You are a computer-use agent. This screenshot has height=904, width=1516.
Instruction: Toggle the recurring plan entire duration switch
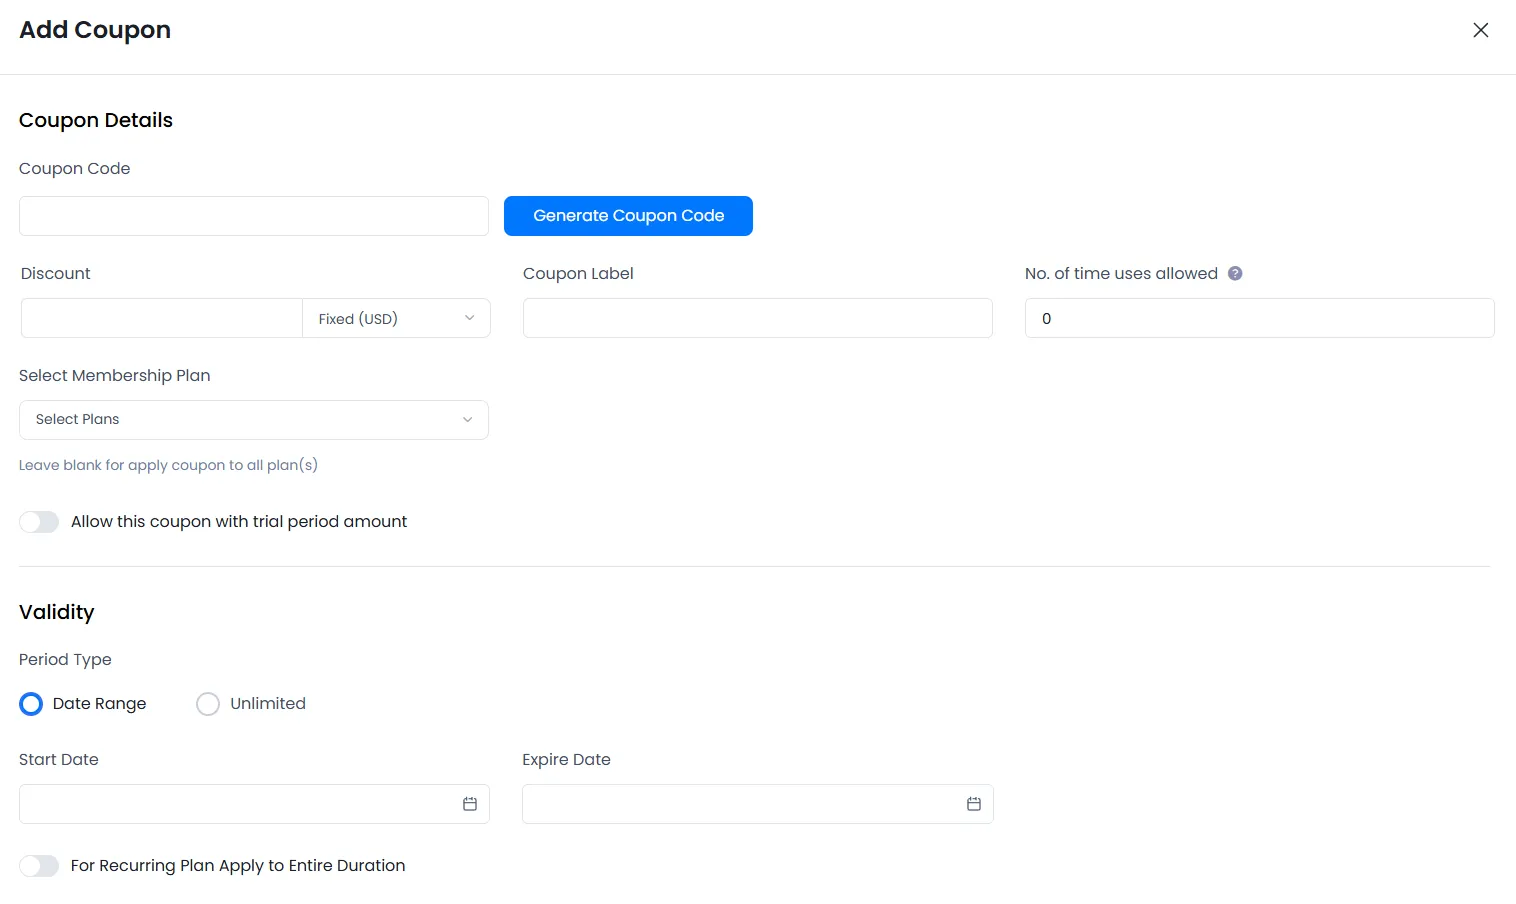39,866
